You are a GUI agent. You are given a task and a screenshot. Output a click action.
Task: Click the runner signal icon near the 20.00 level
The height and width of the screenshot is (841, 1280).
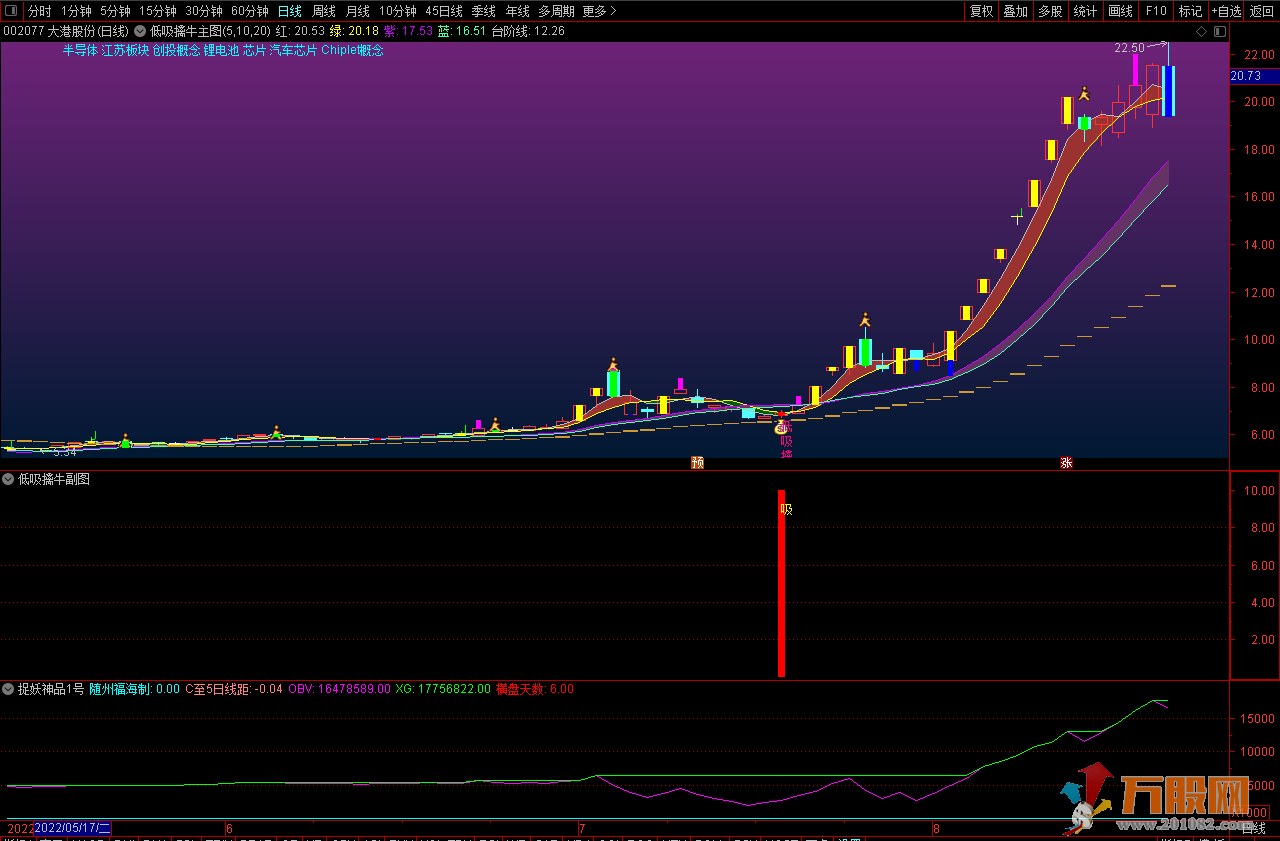pyautogui.click(x=1084, y=94)
